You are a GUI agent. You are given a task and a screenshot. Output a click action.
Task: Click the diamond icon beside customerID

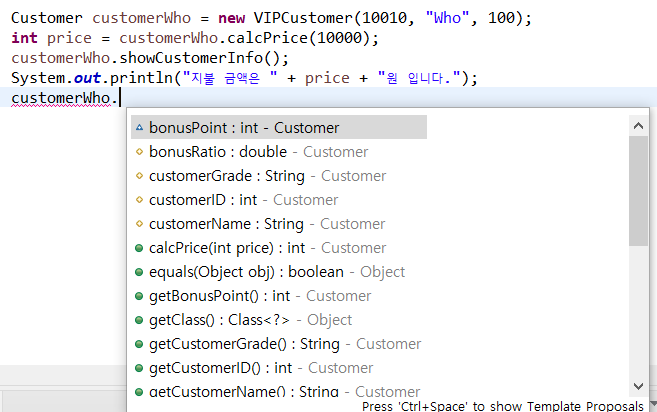pyautogui.click(x=140, y=200)
